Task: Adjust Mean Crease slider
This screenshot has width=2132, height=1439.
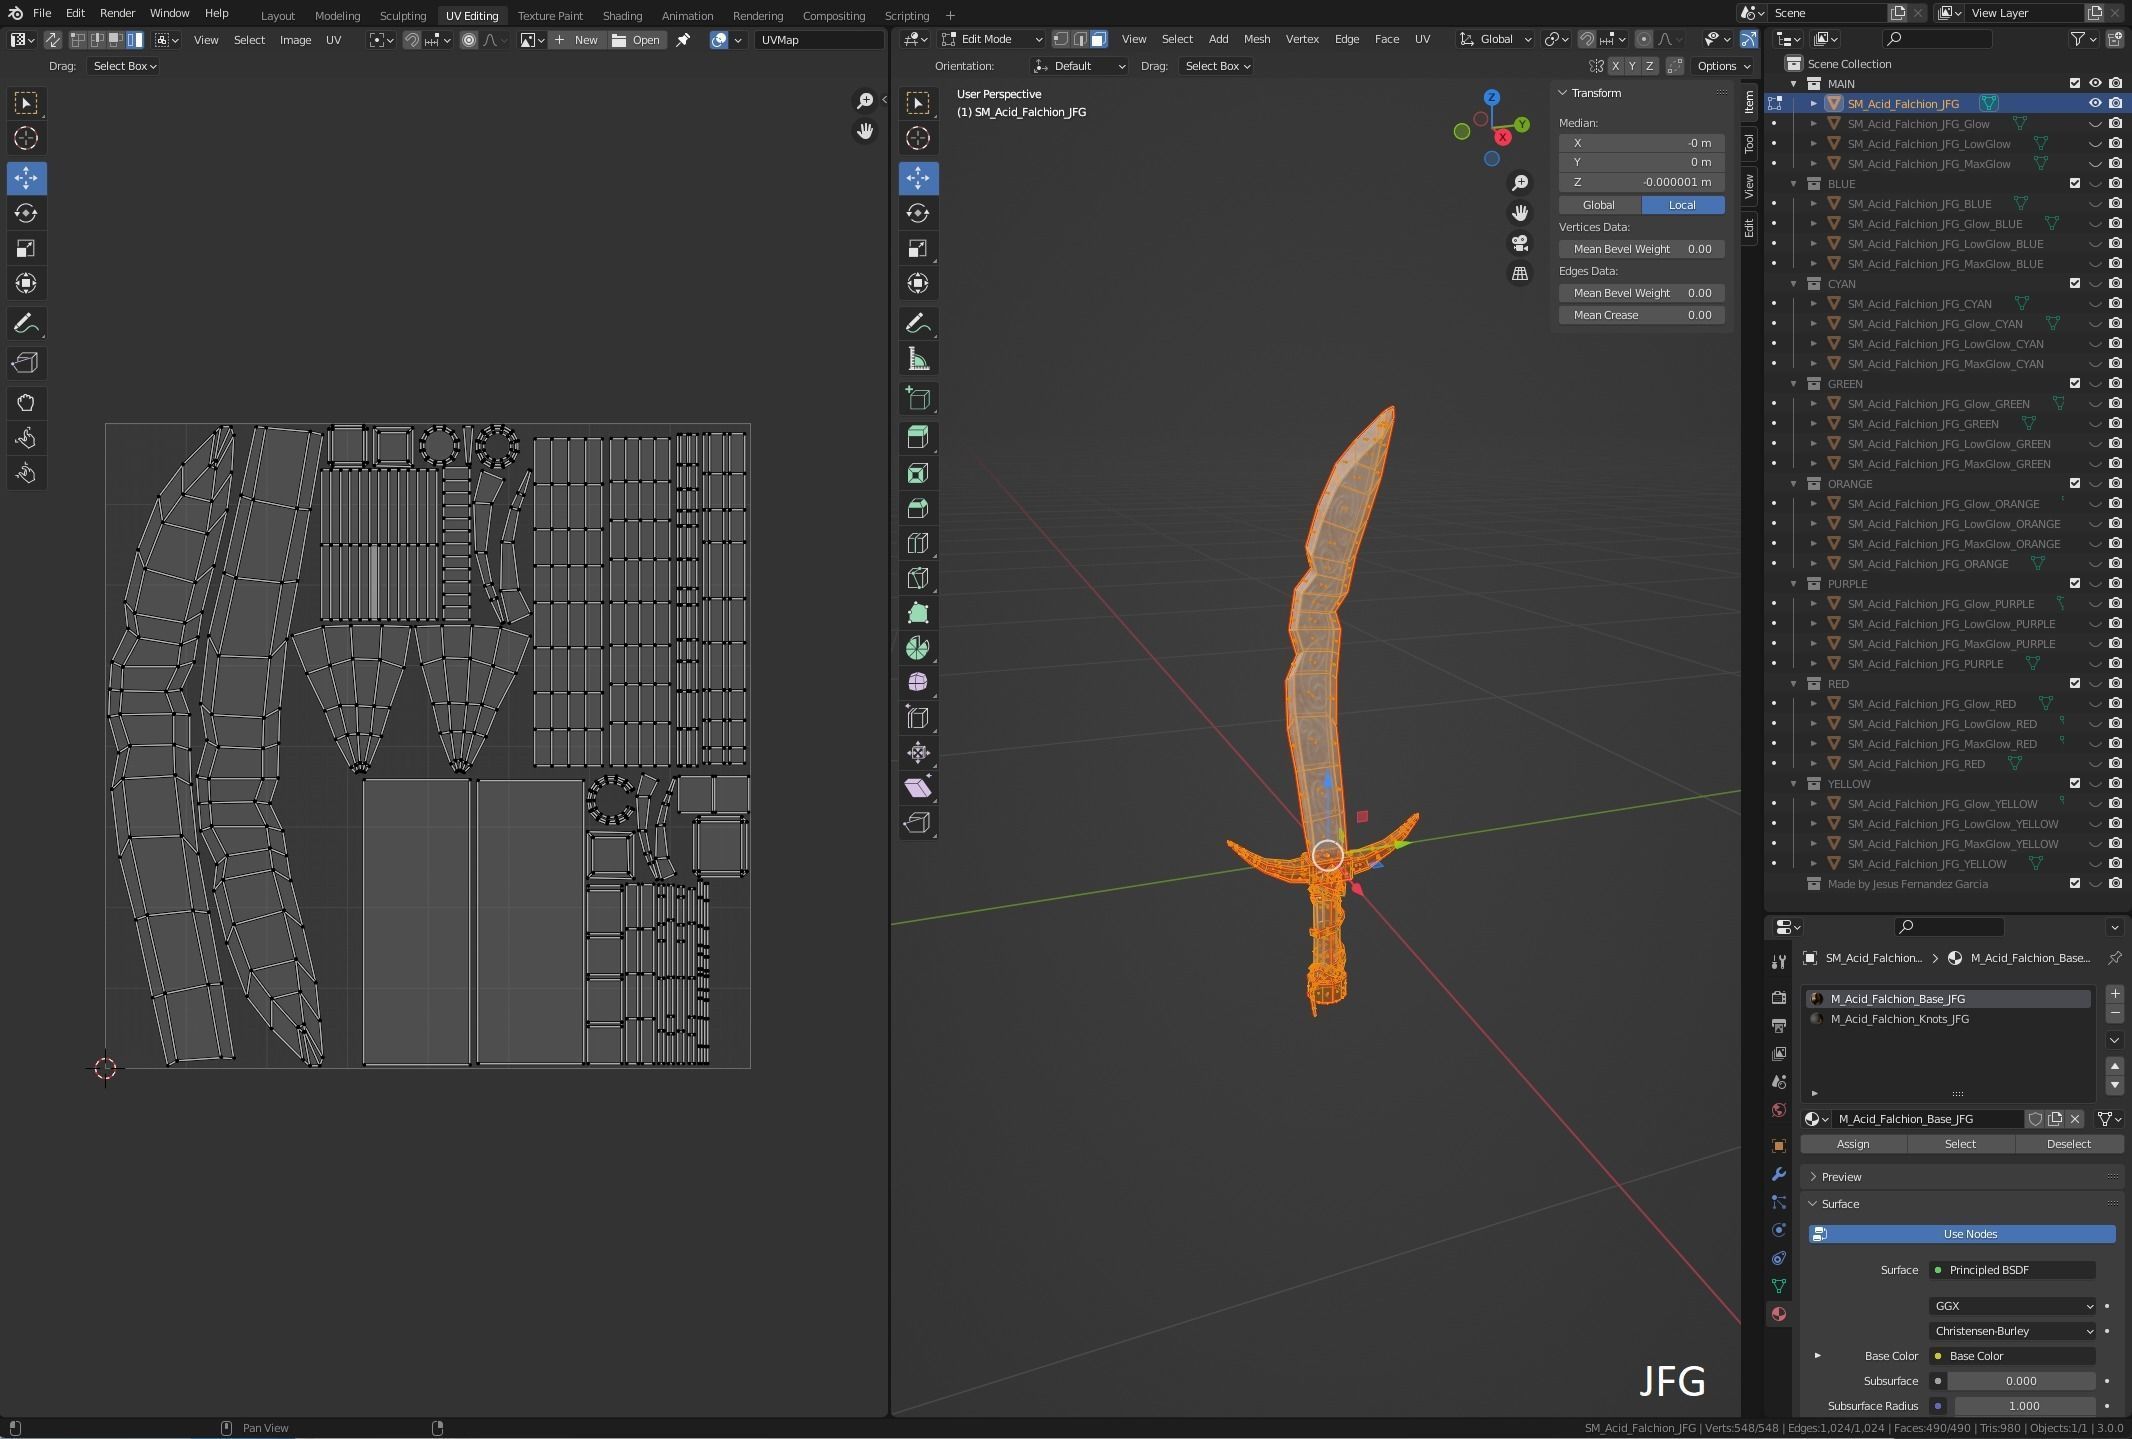Action: [x=1642, y=315]
